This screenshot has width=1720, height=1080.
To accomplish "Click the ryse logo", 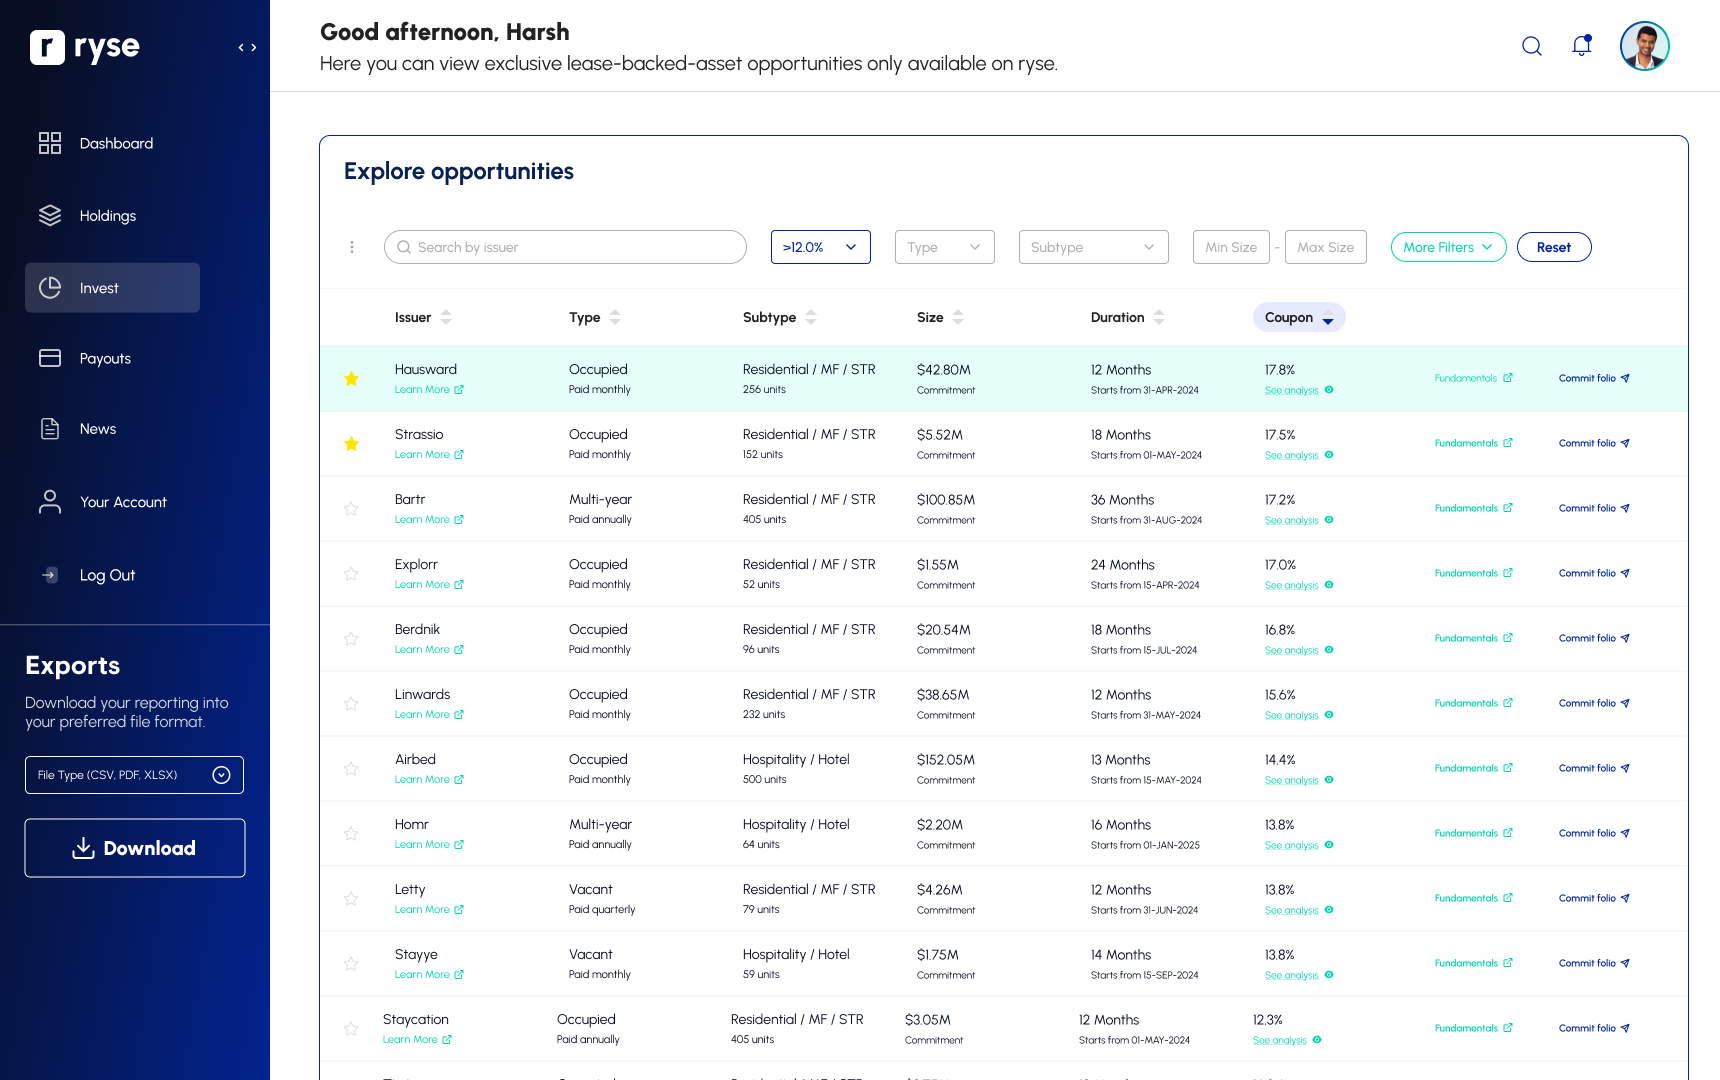I will 85,47.
